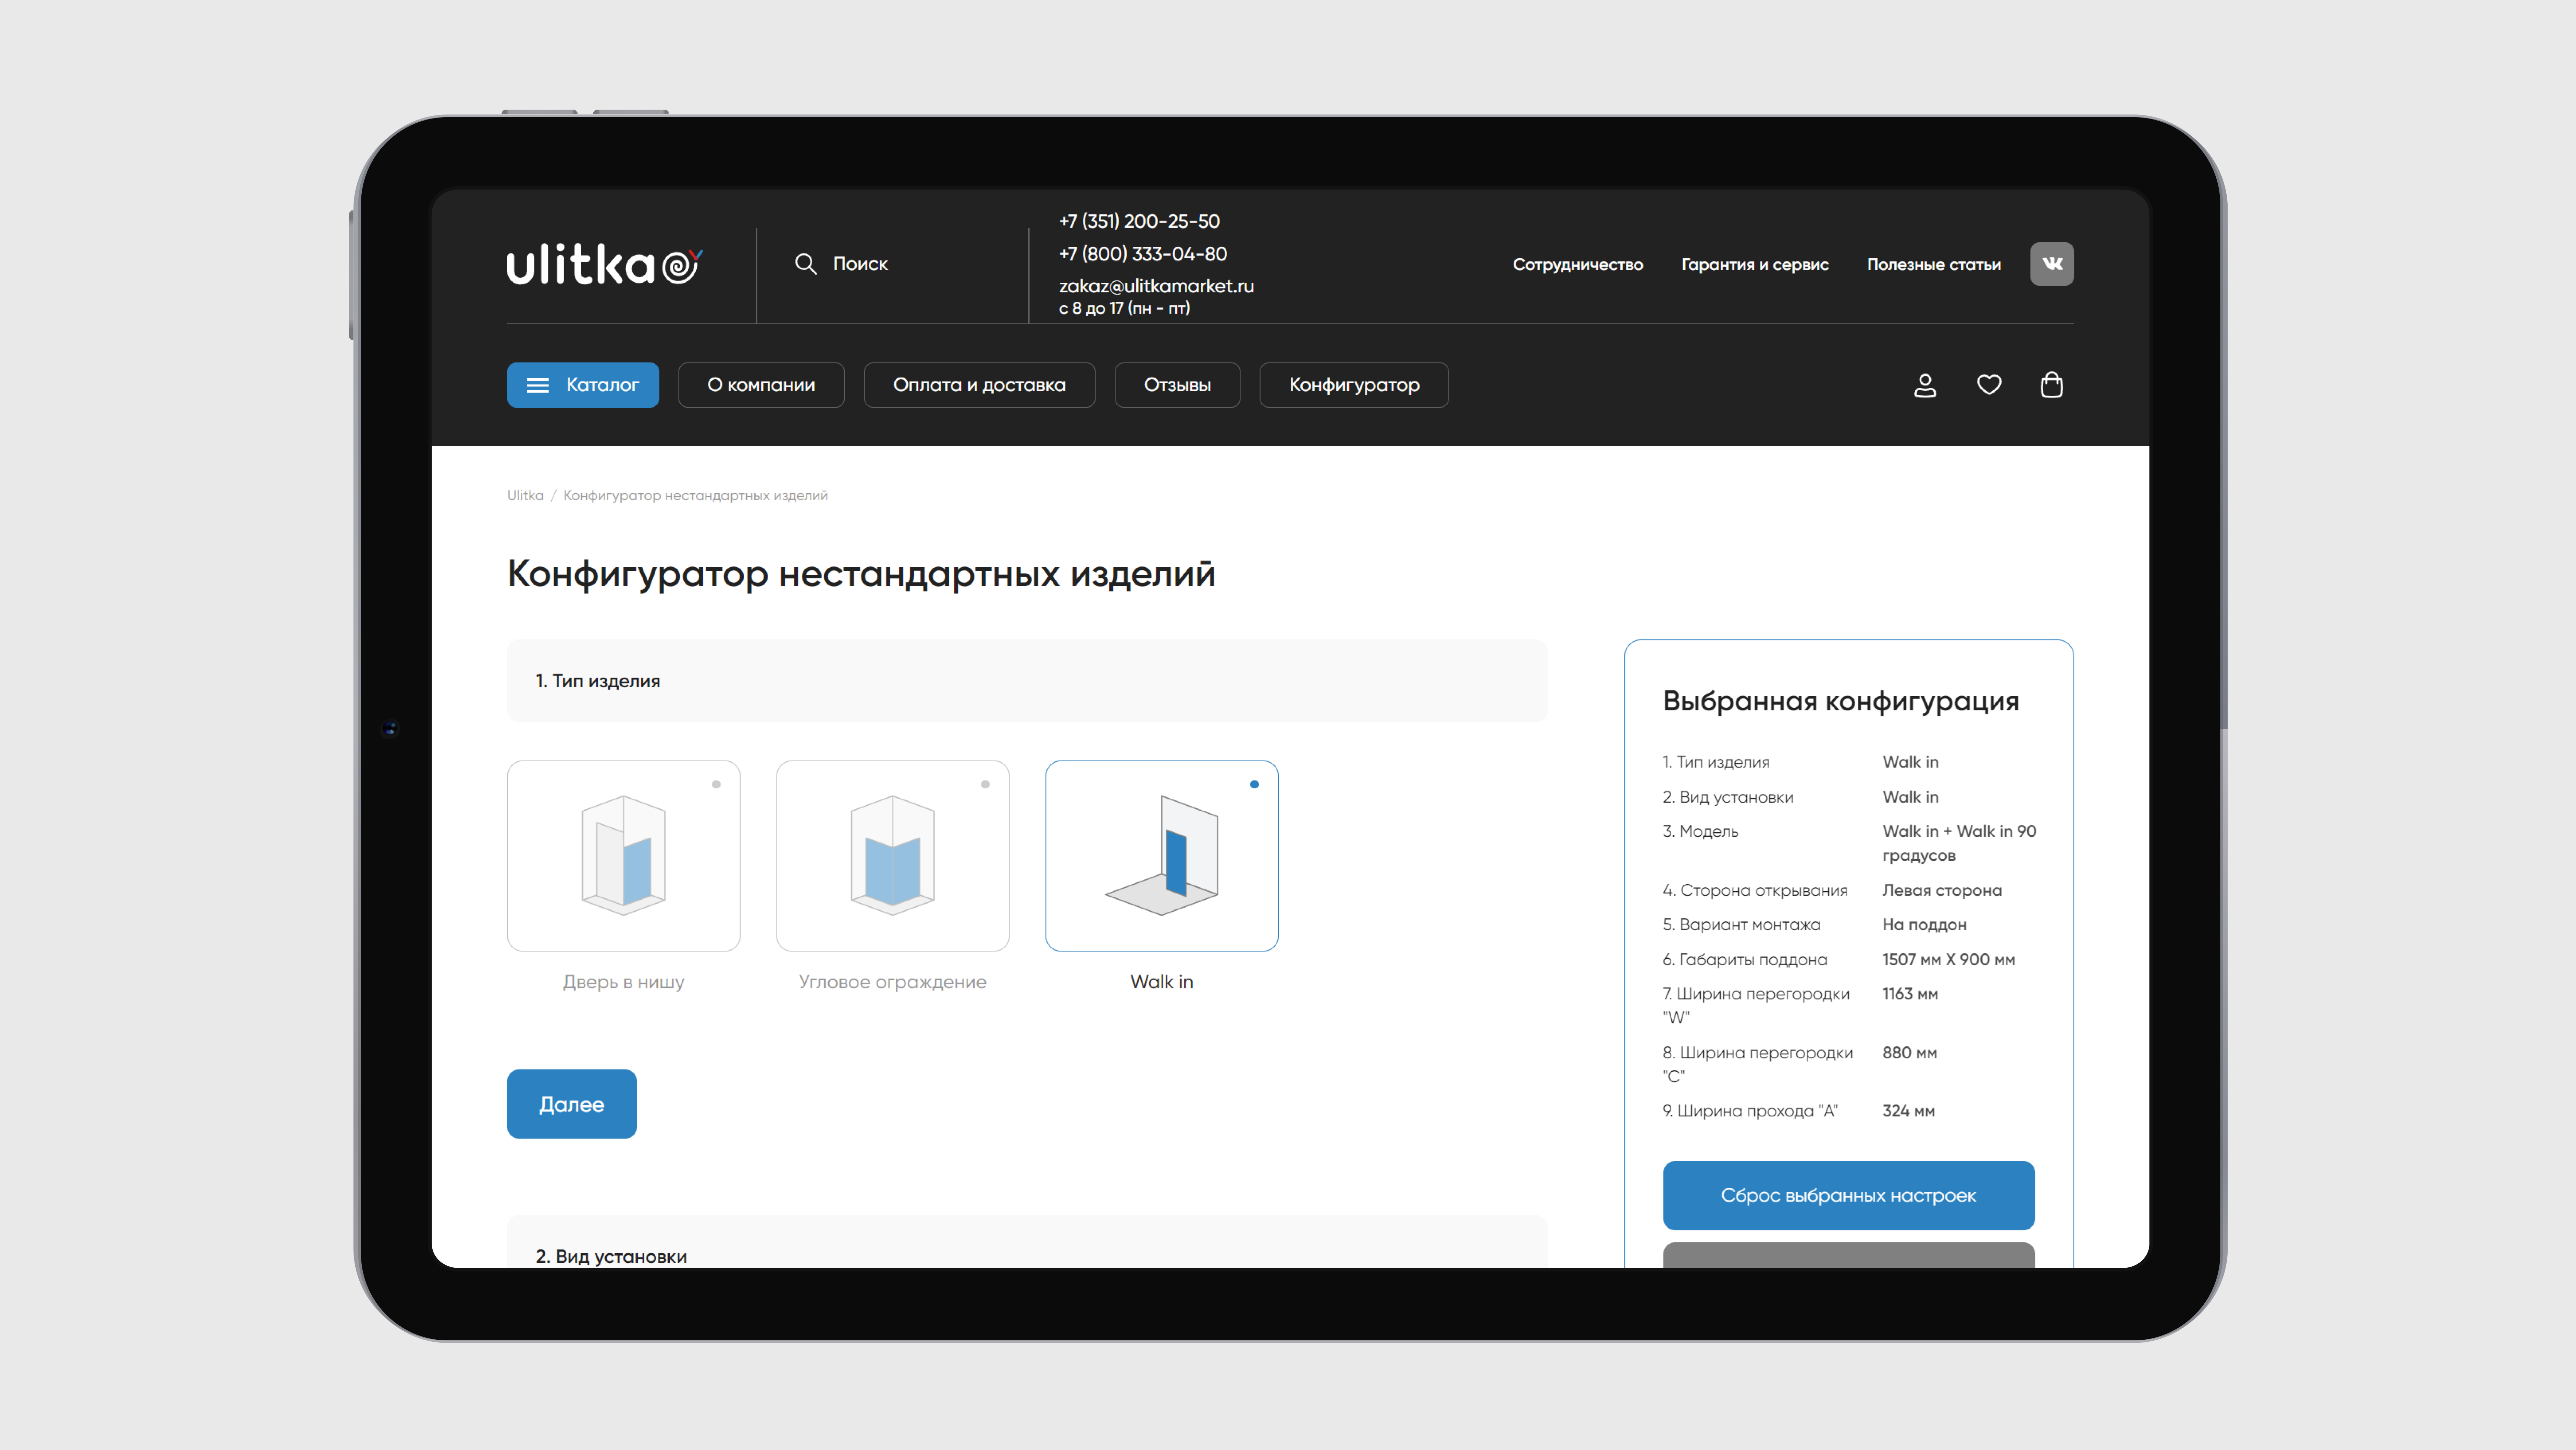This screenshot has height=1450, width=2576.
Task: Open the Каталог menu
Action: tap(583, 385)
